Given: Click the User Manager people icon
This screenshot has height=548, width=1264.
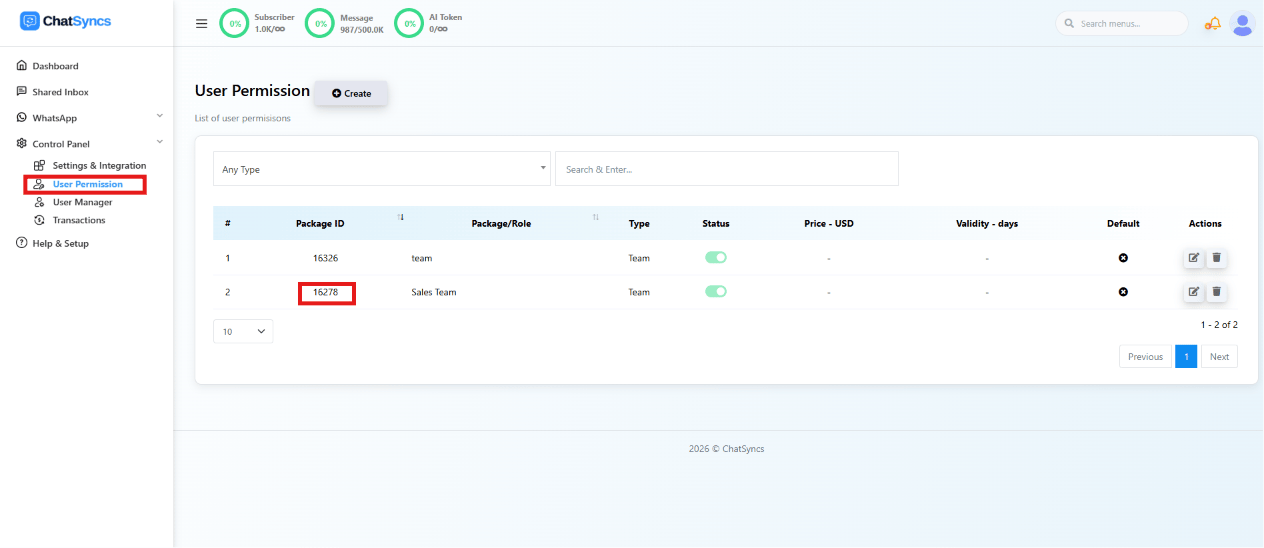Looking at the screenshot, I should [x=39, y=202].
